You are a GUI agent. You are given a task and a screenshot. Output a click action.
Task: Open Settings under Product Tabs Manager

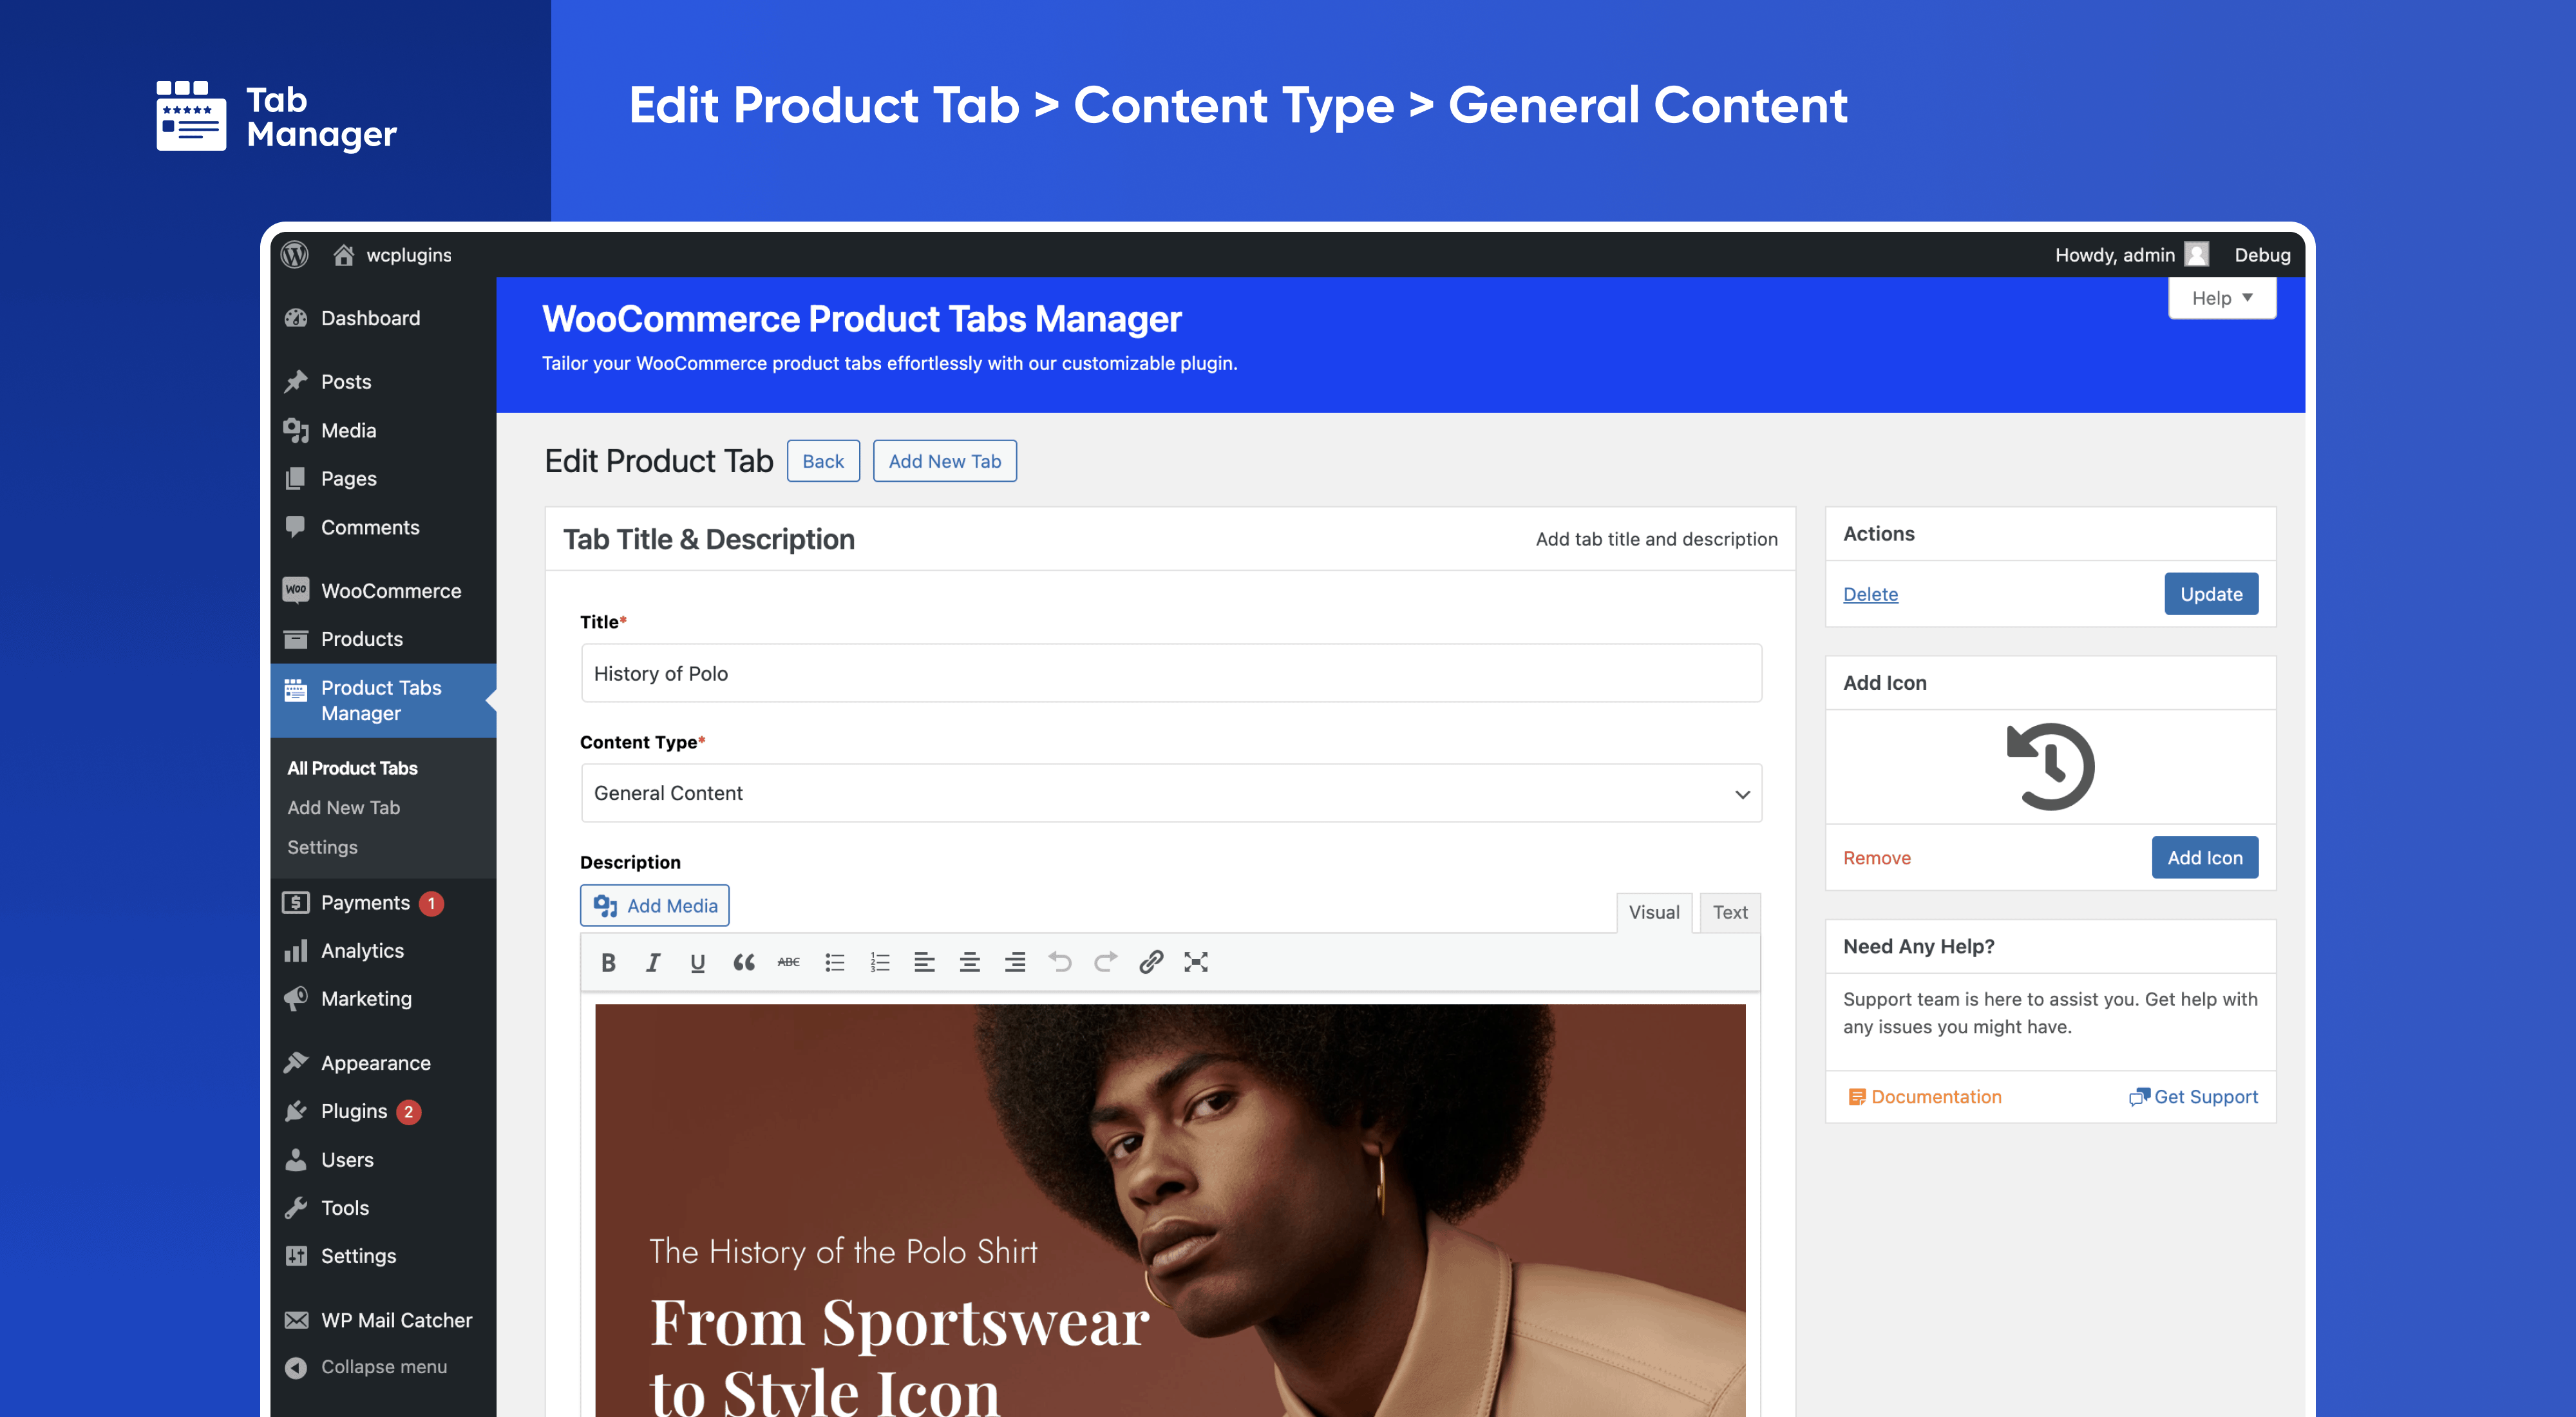point(322,847)
